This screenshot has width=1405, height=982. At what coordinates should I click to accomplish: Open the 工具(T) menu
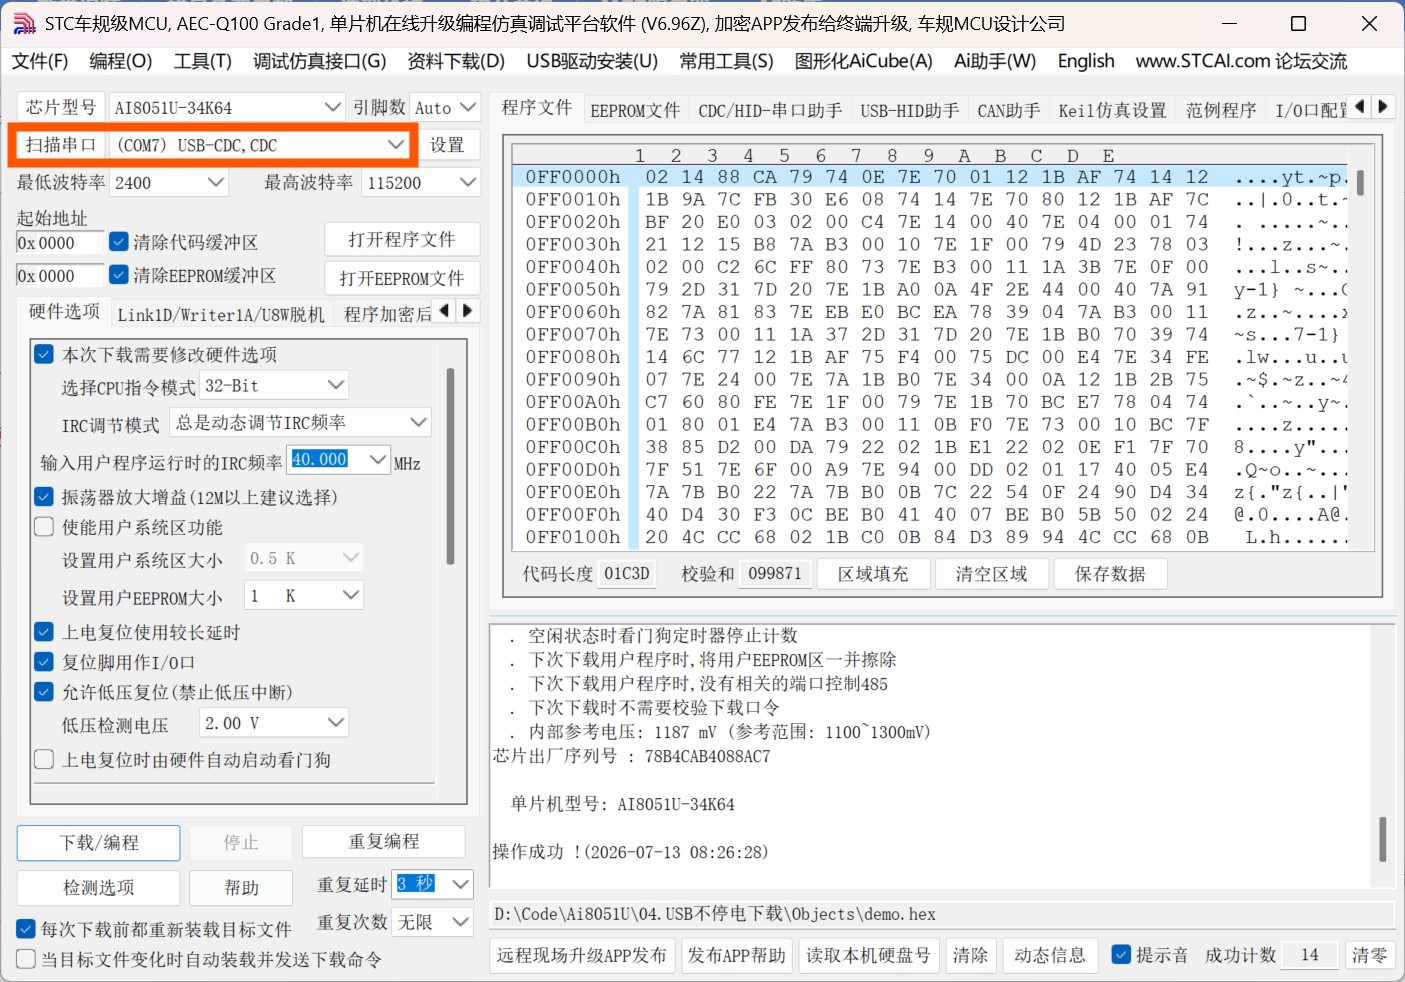tap(203, 61)
